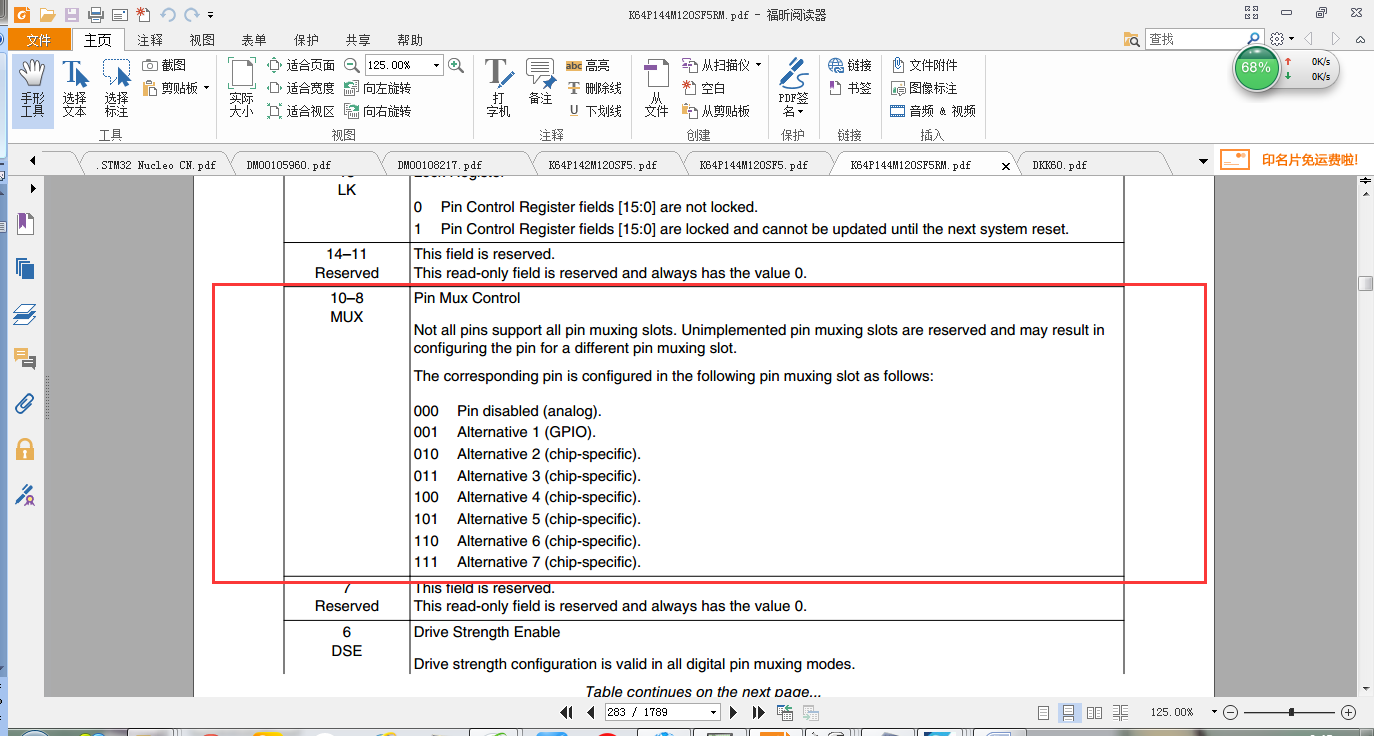Viewport: 1374px width, 736px height.
Task: Open the Bookmarks side panel
Action: pyautogui.click(x=25, y=224)
